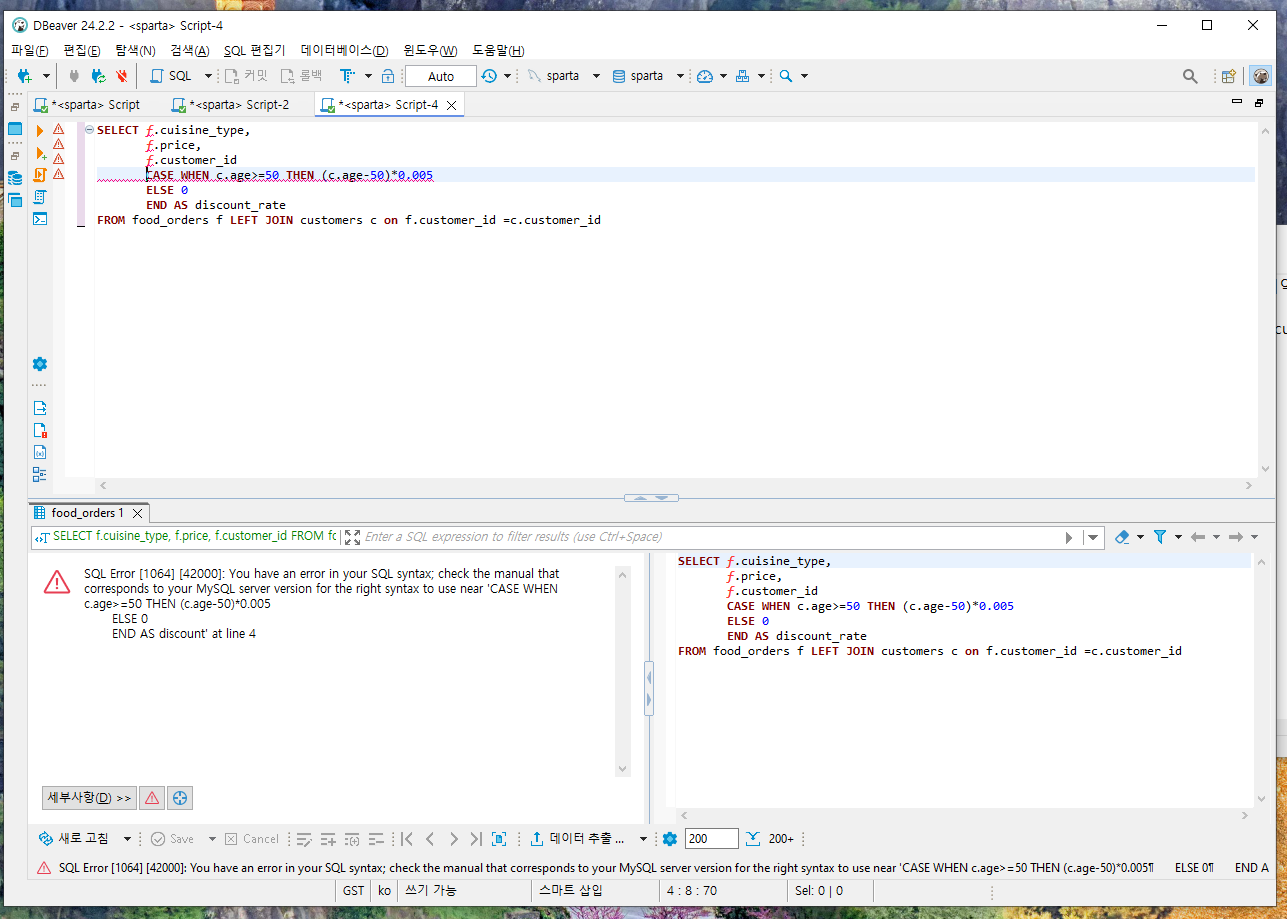The height and width of the screenshot is (919, 1287).
Task: Execute the SQL script icon
Action: click(x=40, y=175)
